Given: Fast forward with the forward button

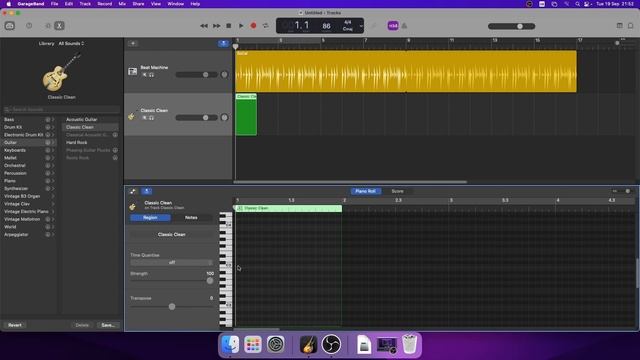Looking at the screenshot, I should click(216, 26).
